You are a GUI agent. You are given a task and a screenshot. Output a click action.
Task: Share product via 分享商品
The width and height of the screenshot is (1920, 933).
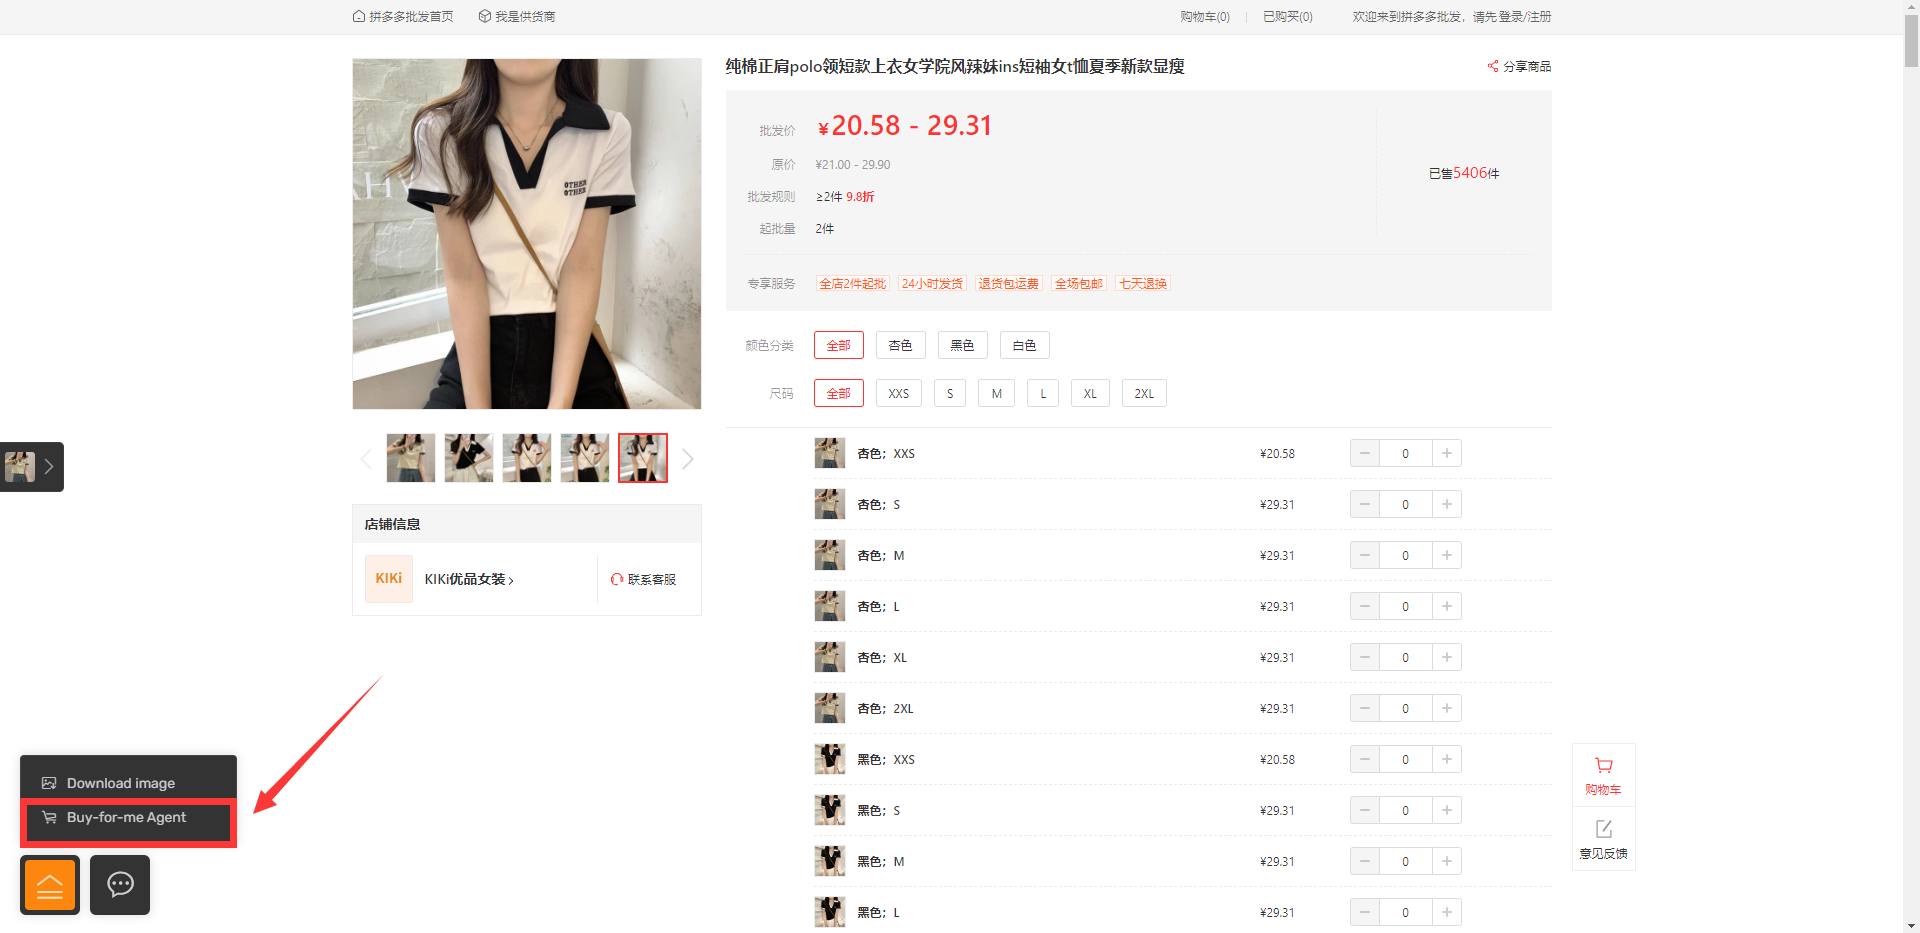click(x=1519, y=66)
